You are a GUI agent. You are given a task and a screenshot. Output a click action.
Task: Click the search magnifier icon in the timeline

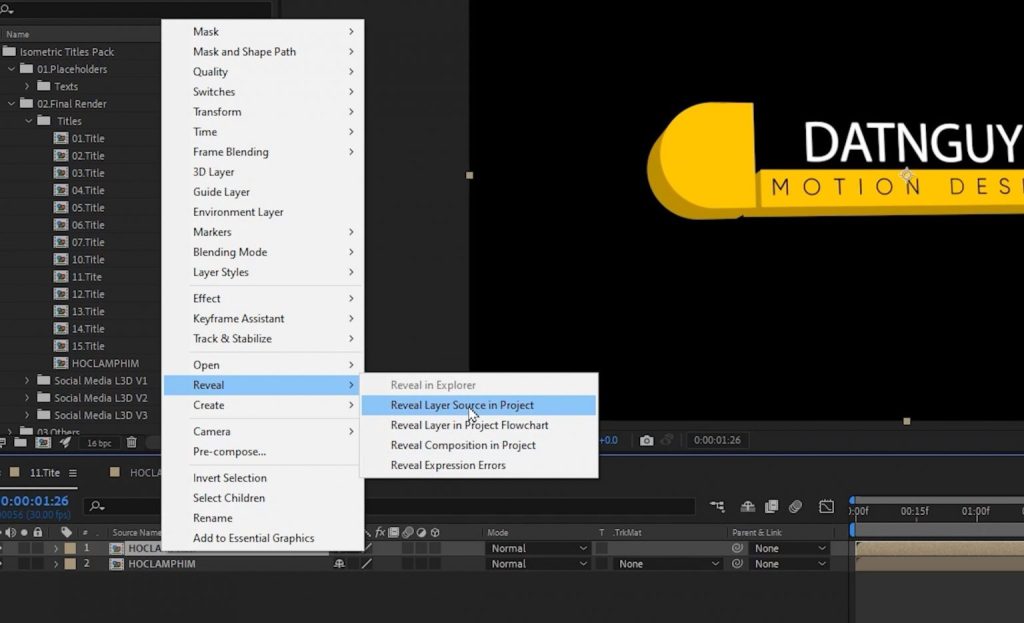pos(96,505)
